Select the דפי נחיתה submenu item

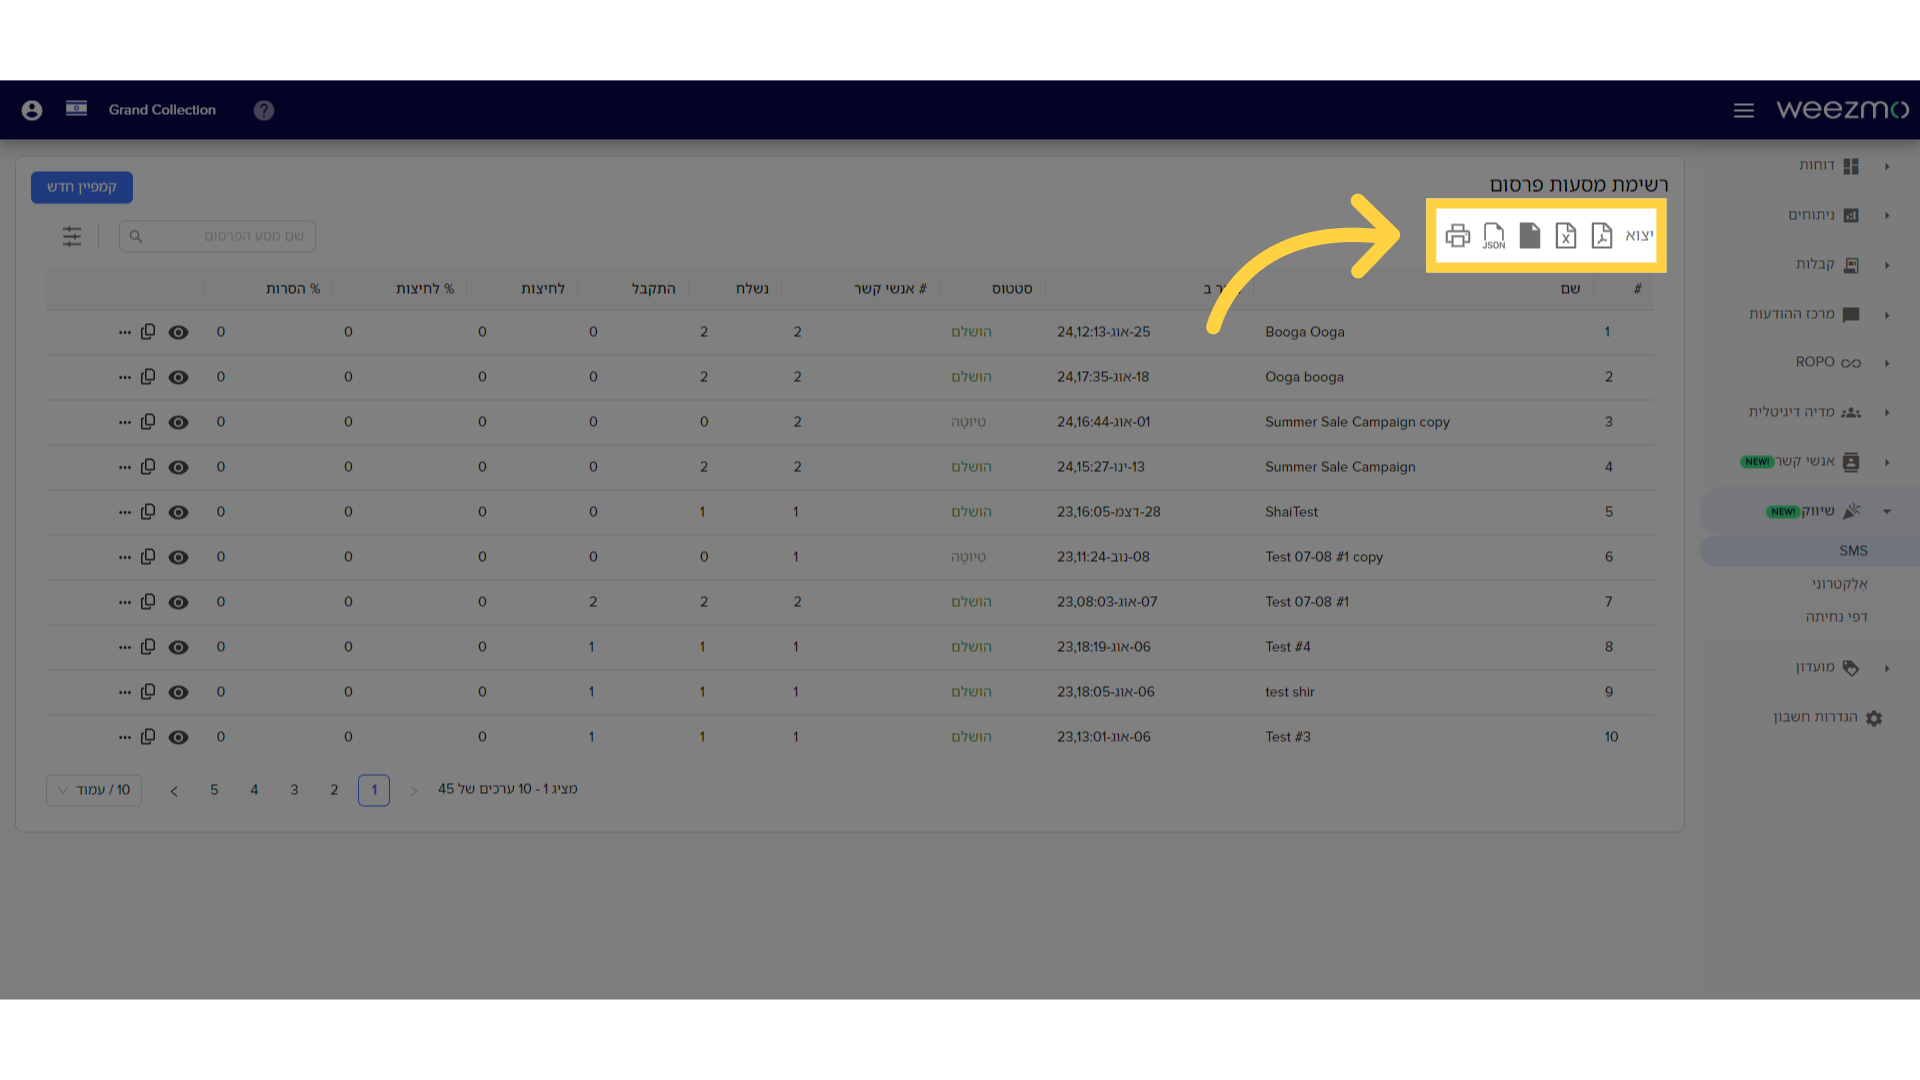[x=1836, y=617]
